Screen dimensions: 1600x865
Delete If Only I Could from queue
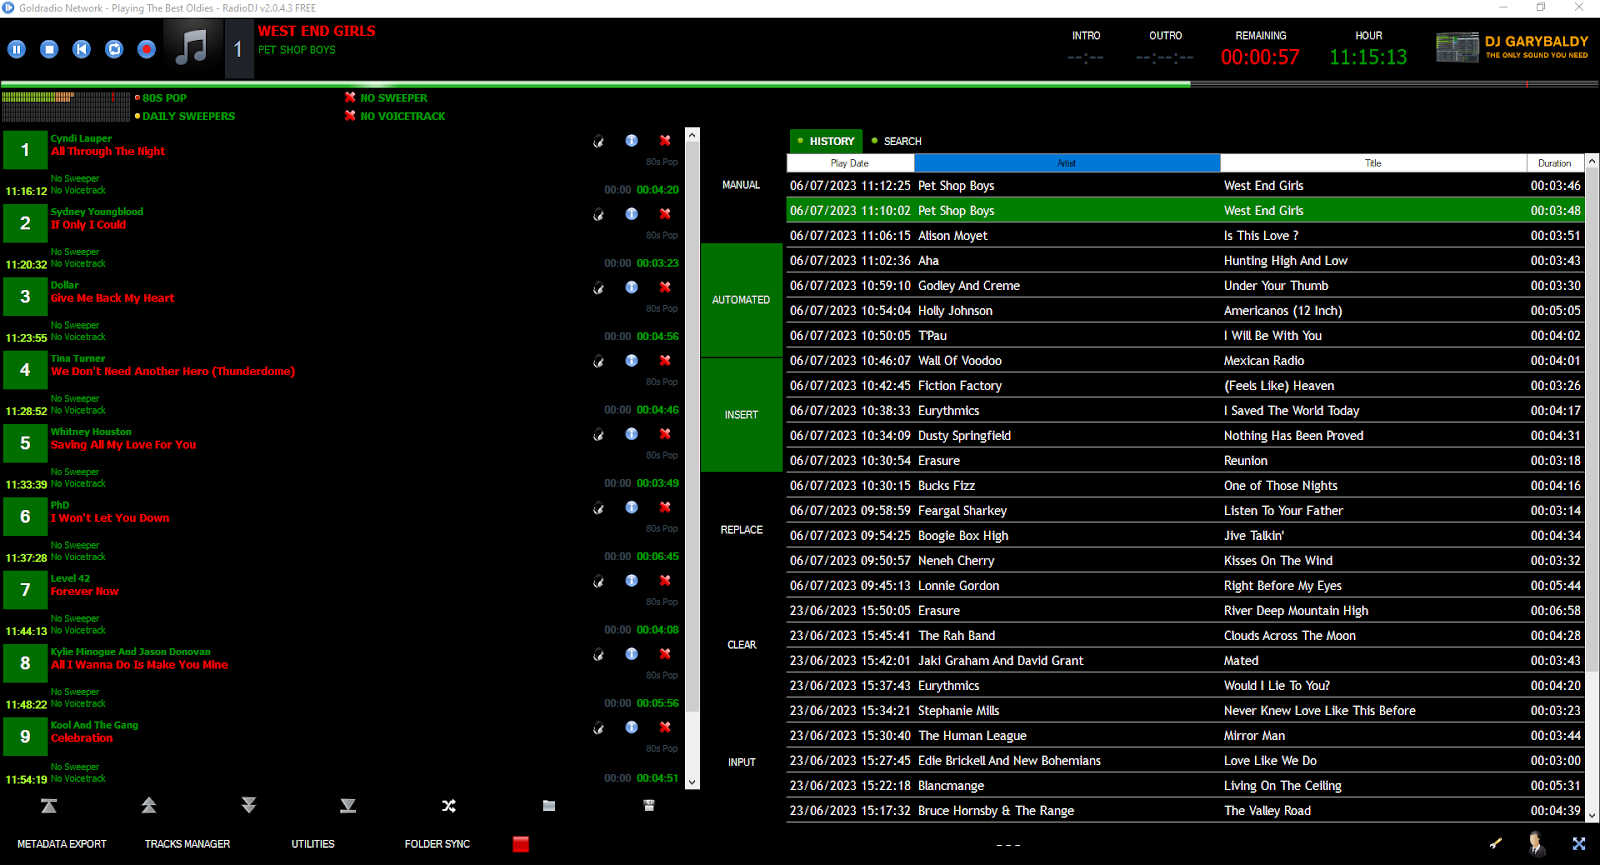pos(665,214)
